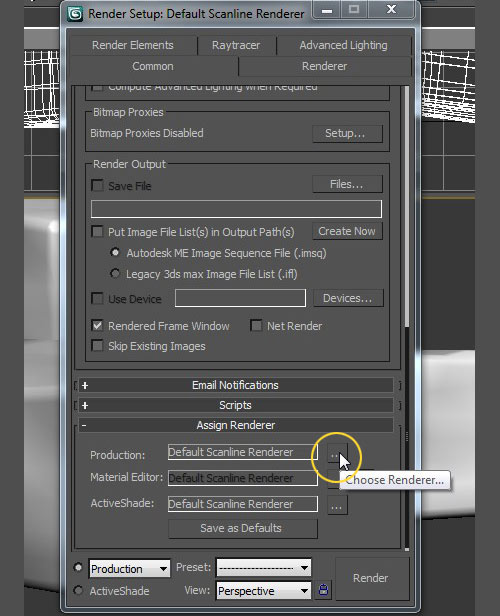500x616 pixels.
Task: Open the Preset dropdown
Action: (x=264, y=568)
